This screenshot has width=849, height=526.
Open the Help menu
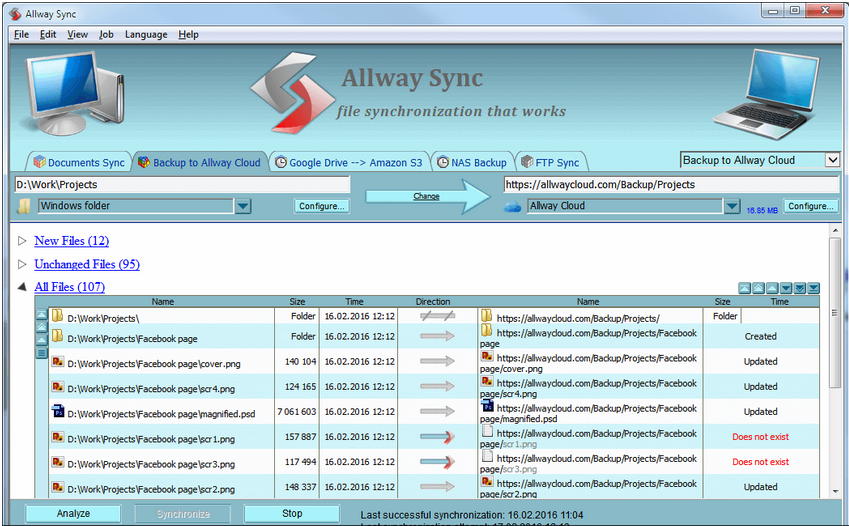(x=188, y=34)
